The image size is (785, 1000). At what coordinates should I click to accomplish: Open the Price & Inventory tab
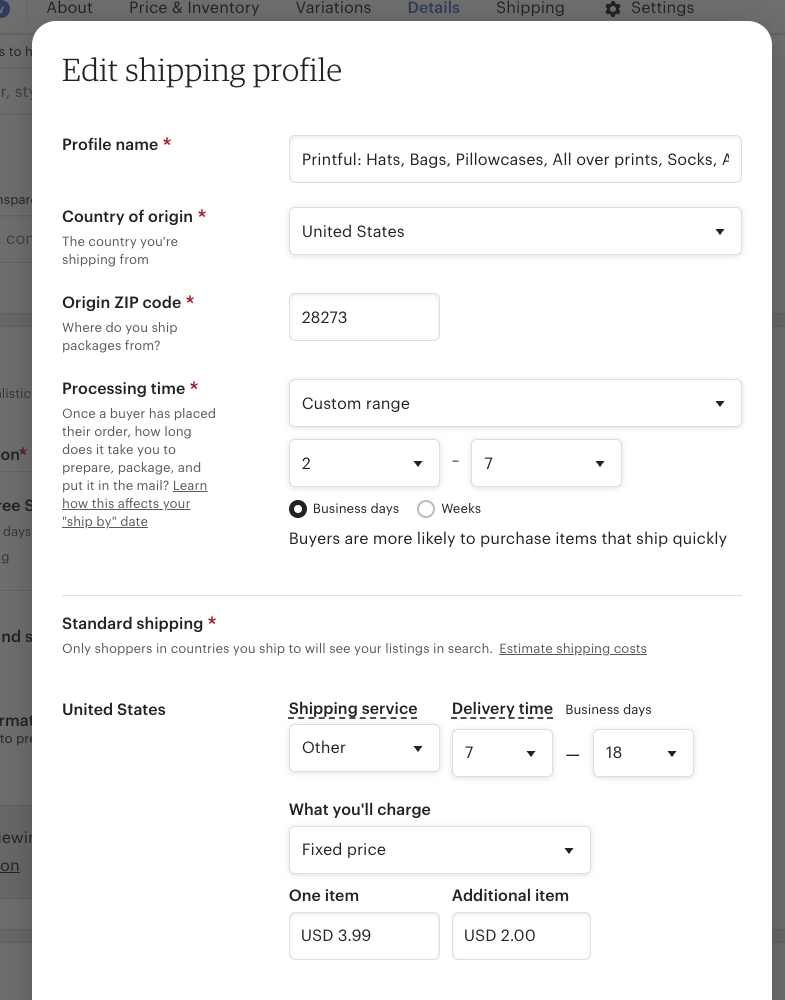click(193, 8)
